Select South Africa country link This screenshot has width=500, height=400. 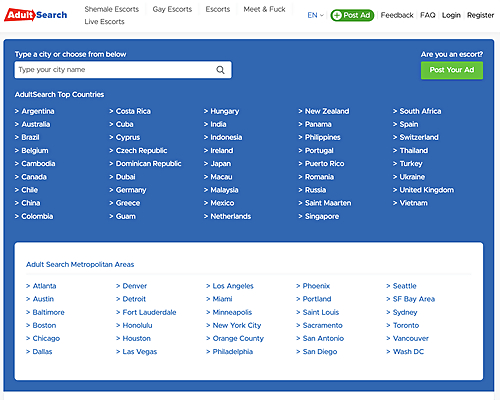[x=420, y=111]
